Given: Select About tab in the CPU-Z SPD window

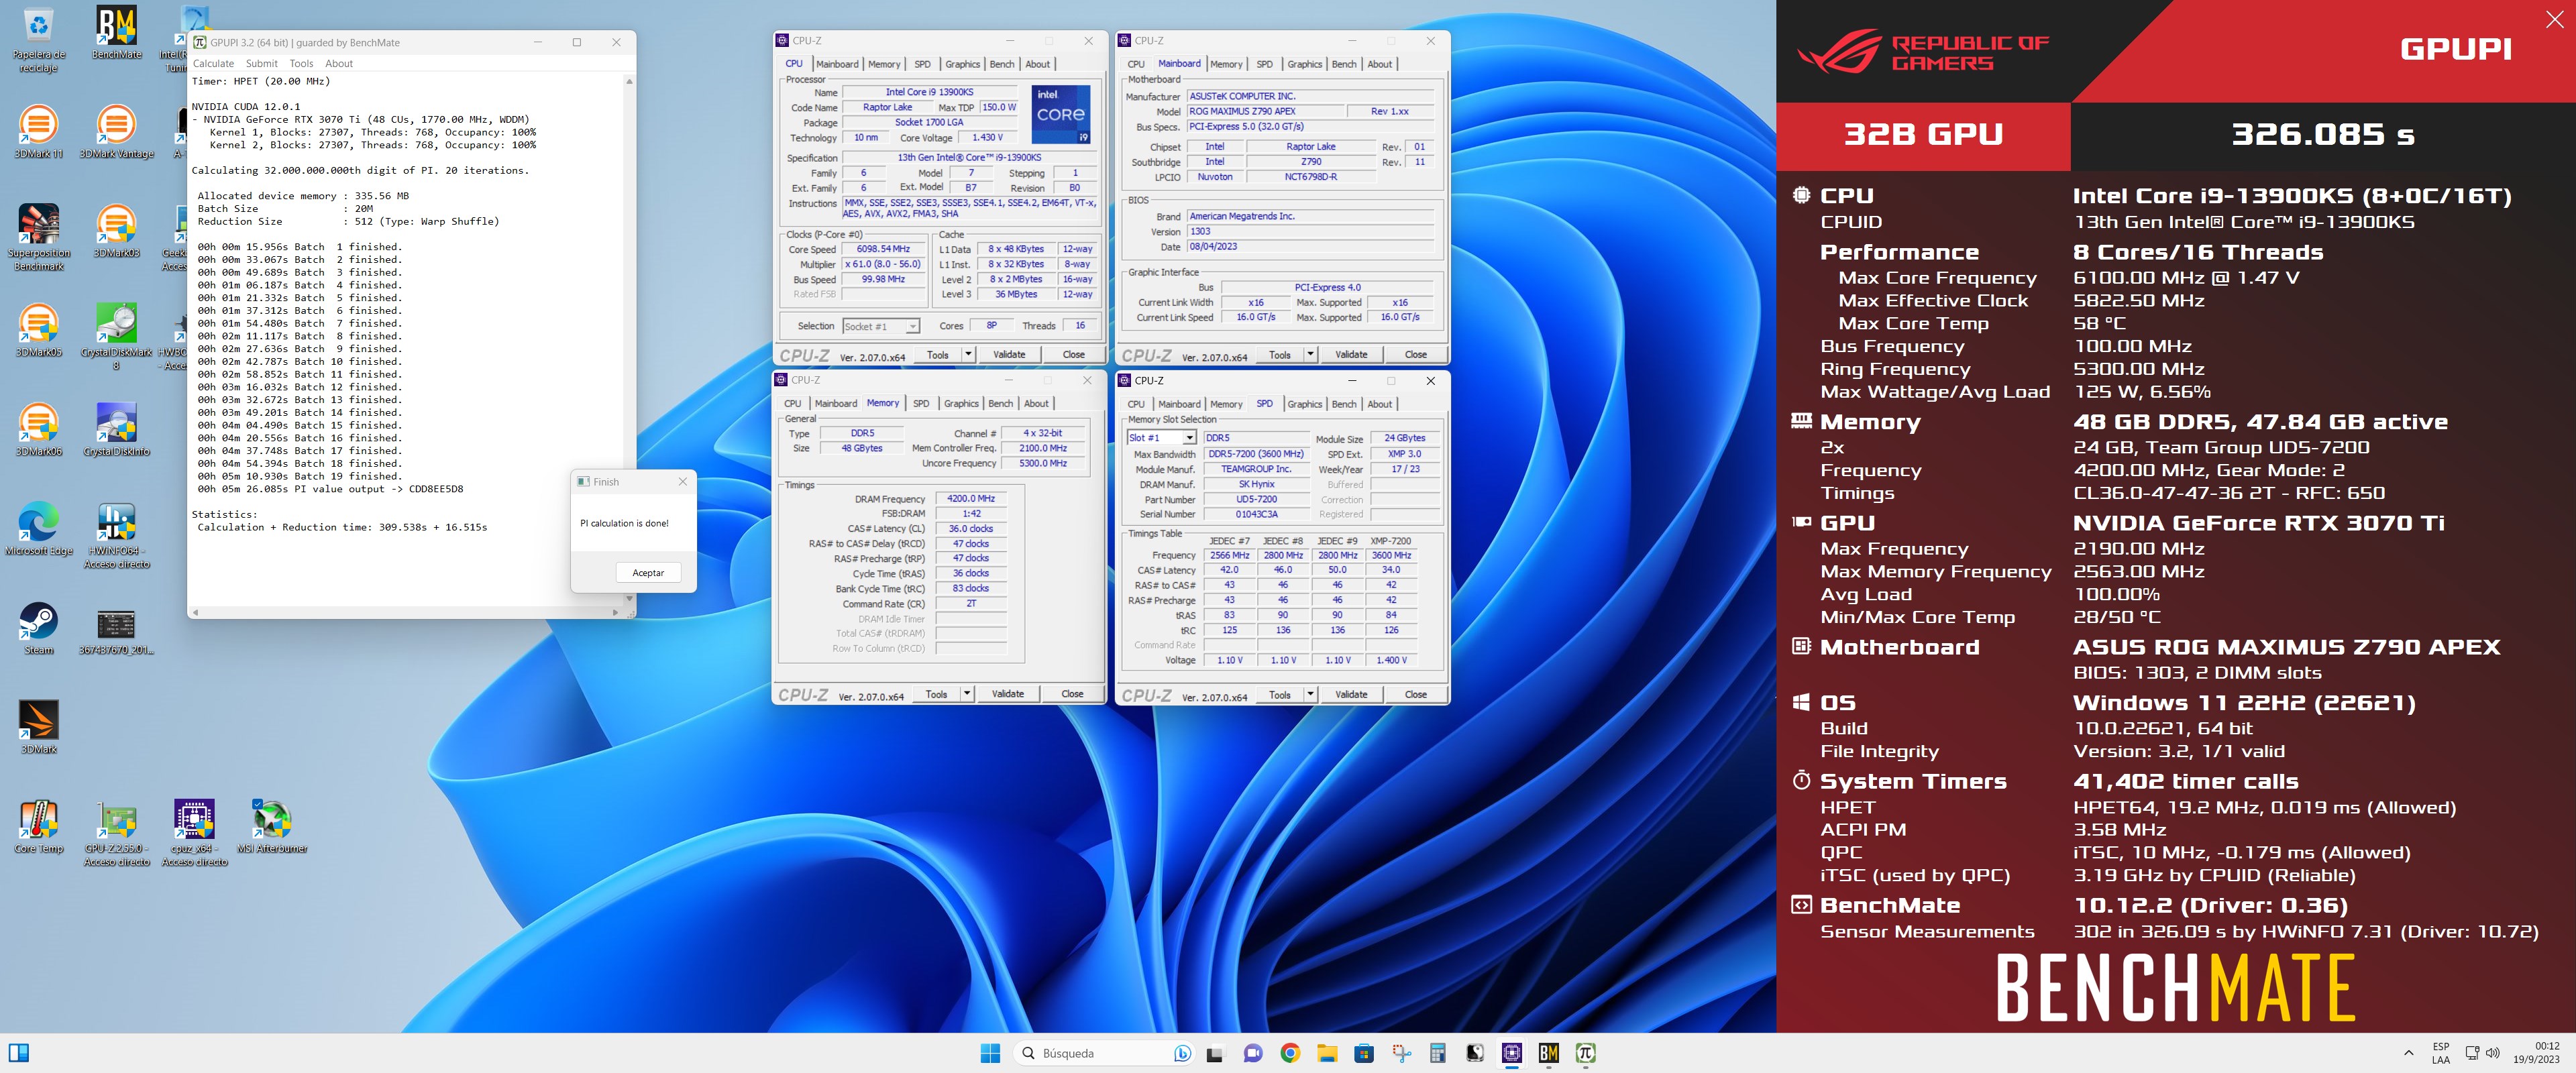Looking at the screenshot, I should point(1380,404).
